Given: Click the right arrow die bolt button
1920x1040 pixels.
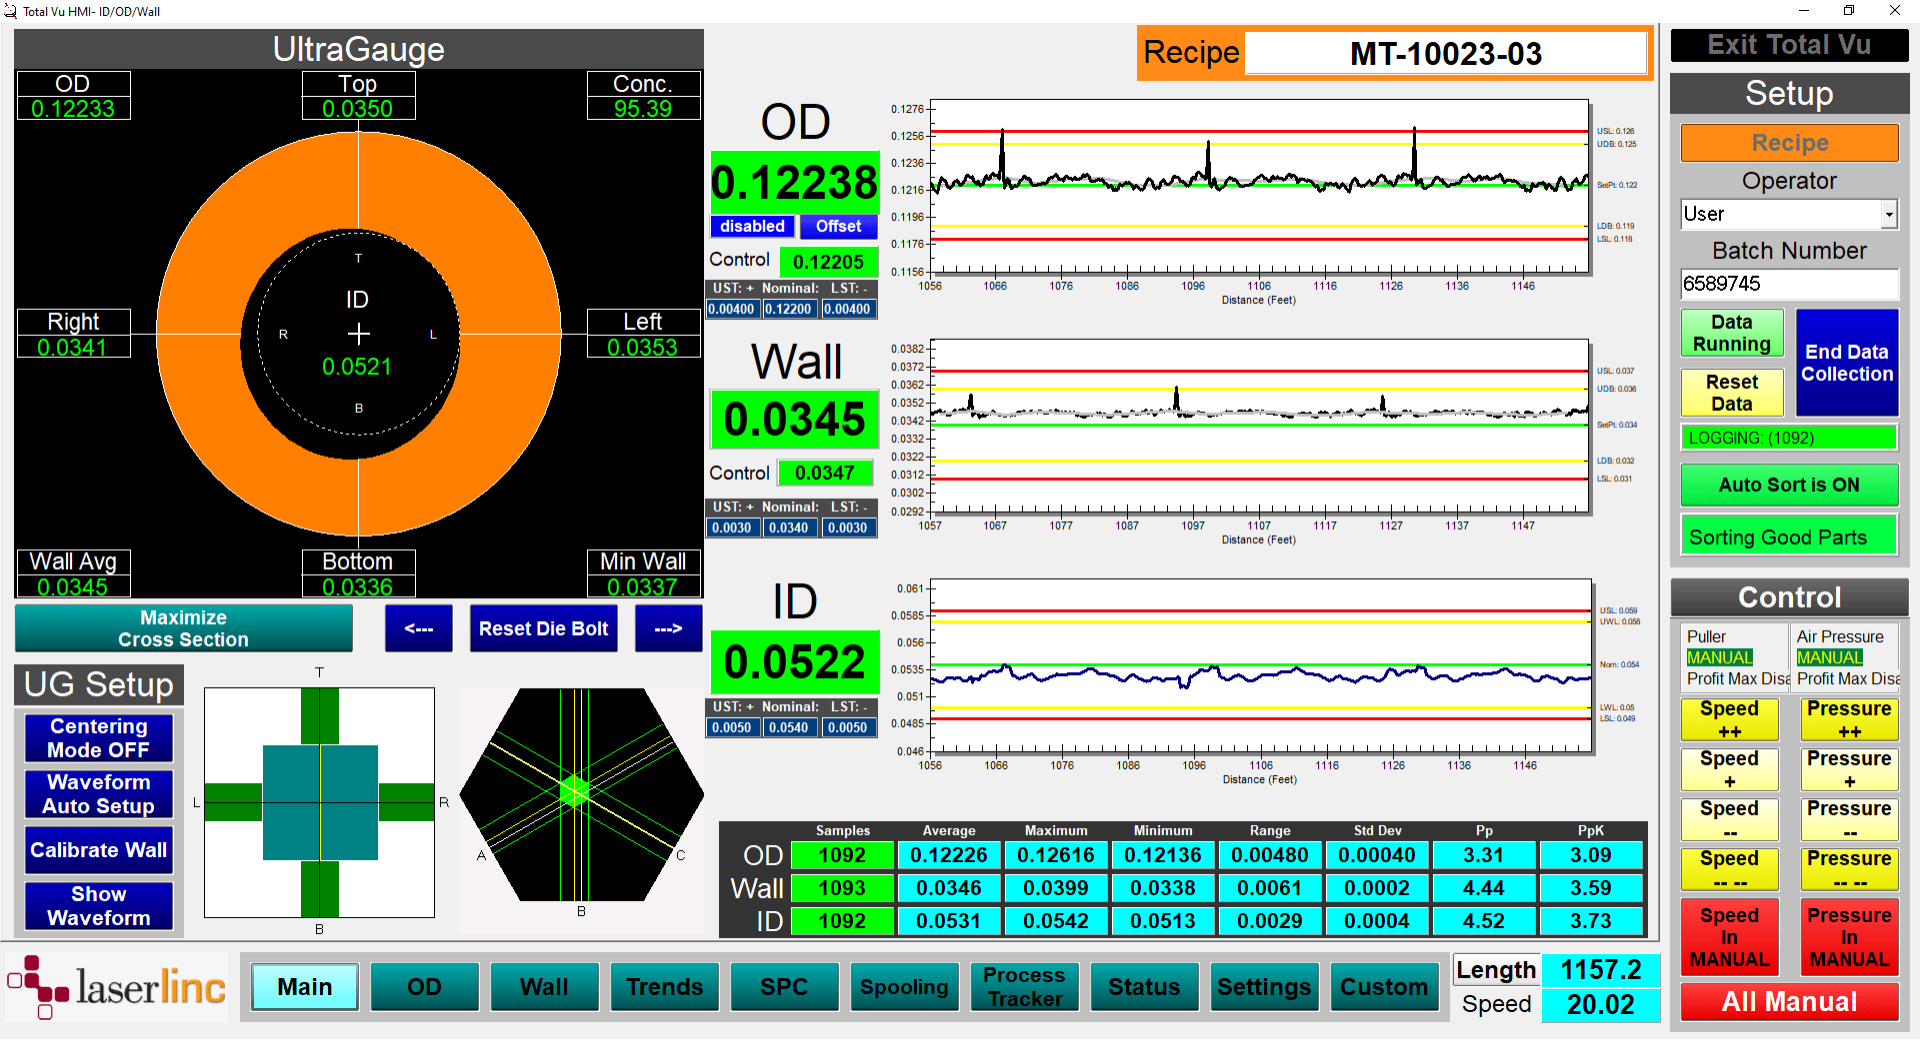Looking at the screenshot, I should pos(668,628).
